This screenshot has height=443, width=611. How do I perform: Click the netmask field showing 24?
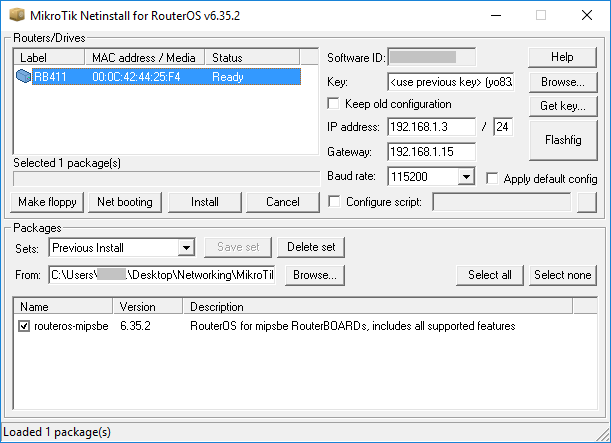tap(503, 127)
